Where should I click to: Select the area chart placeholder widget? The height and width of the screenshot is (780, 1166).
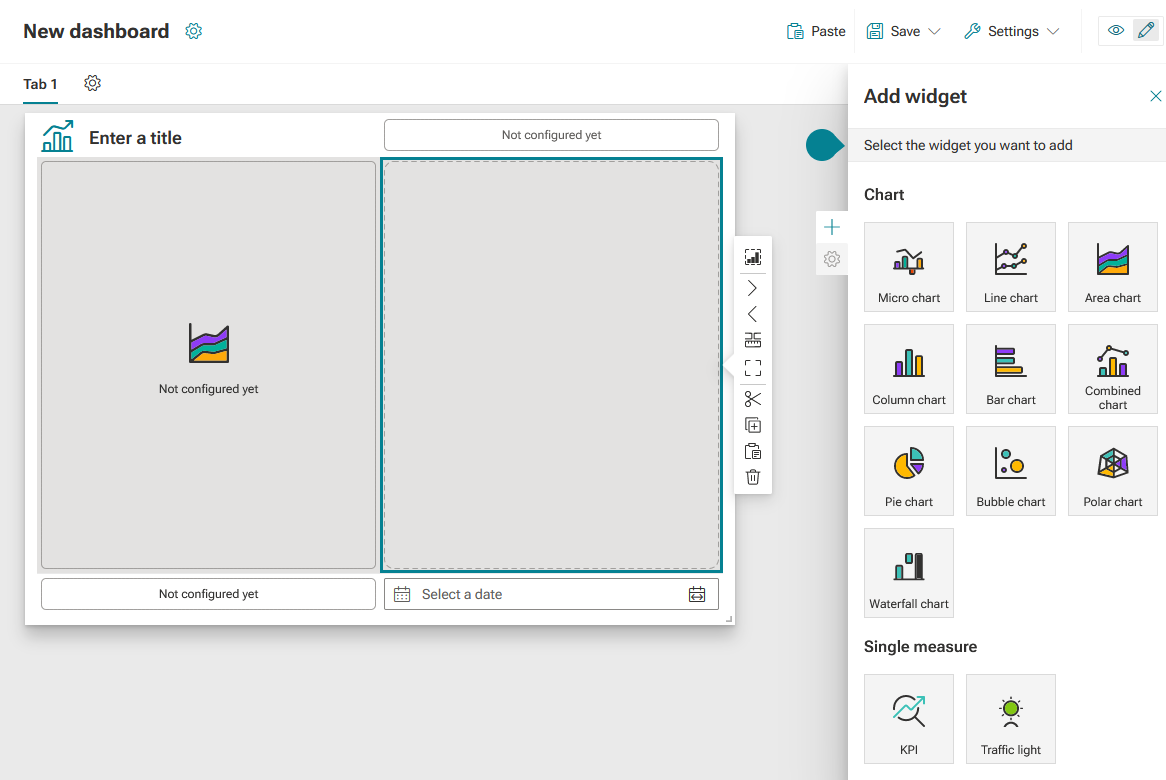208,365
